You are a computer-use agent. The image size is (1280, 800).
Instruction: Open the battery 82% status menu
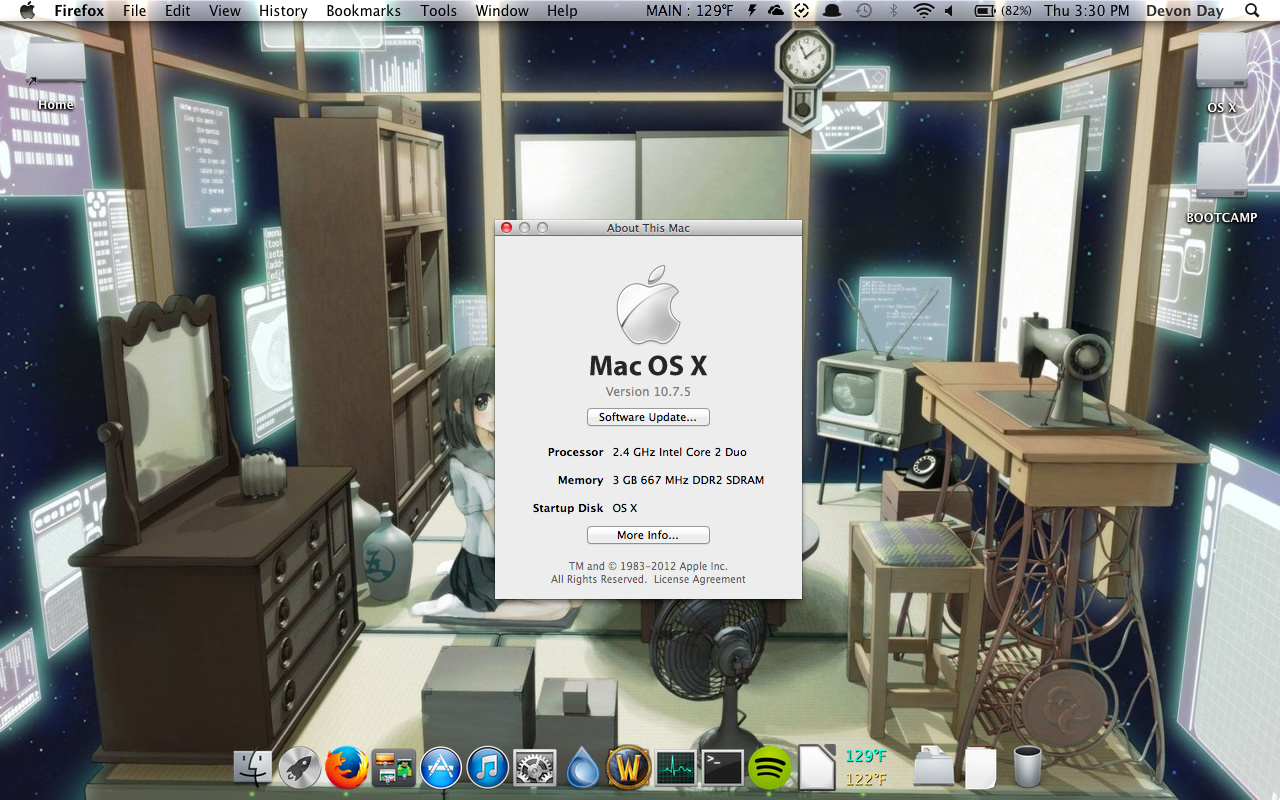(x=1003, y=11)
